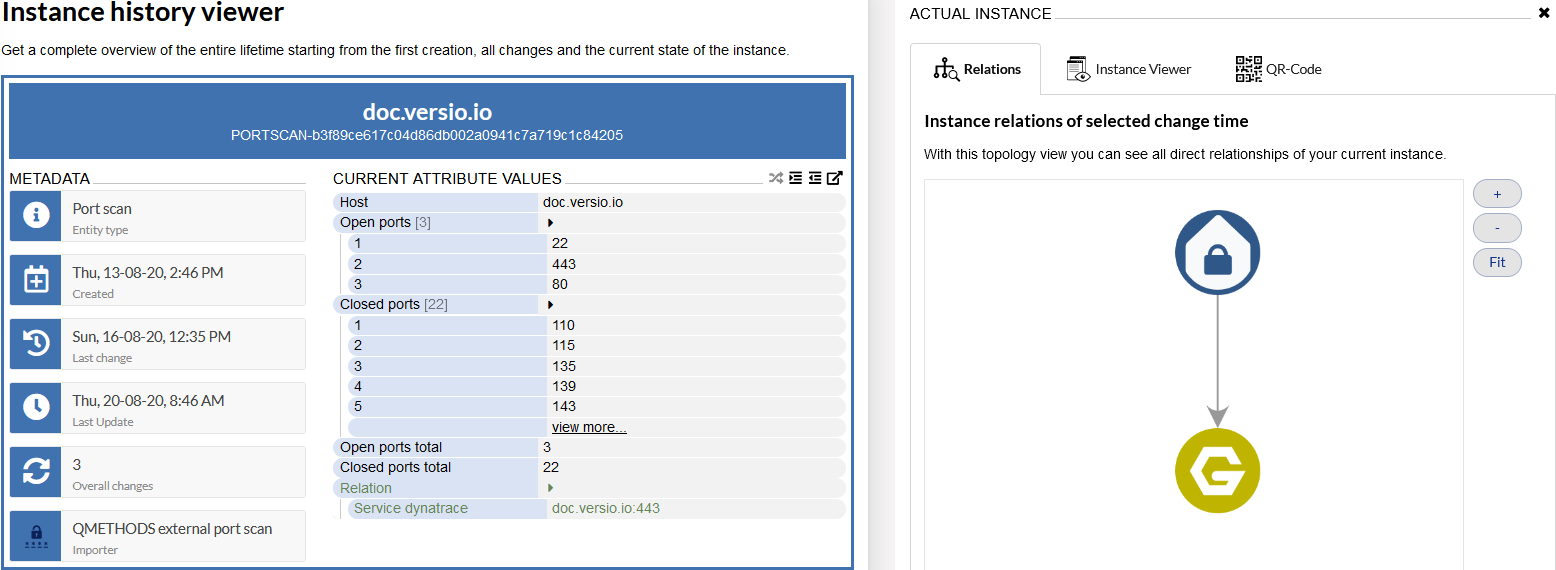Click the CURRENT ATTRIBUTE VALUES heading
The height and width of the screenshot is (570, 1556).
tap(447, 179)
